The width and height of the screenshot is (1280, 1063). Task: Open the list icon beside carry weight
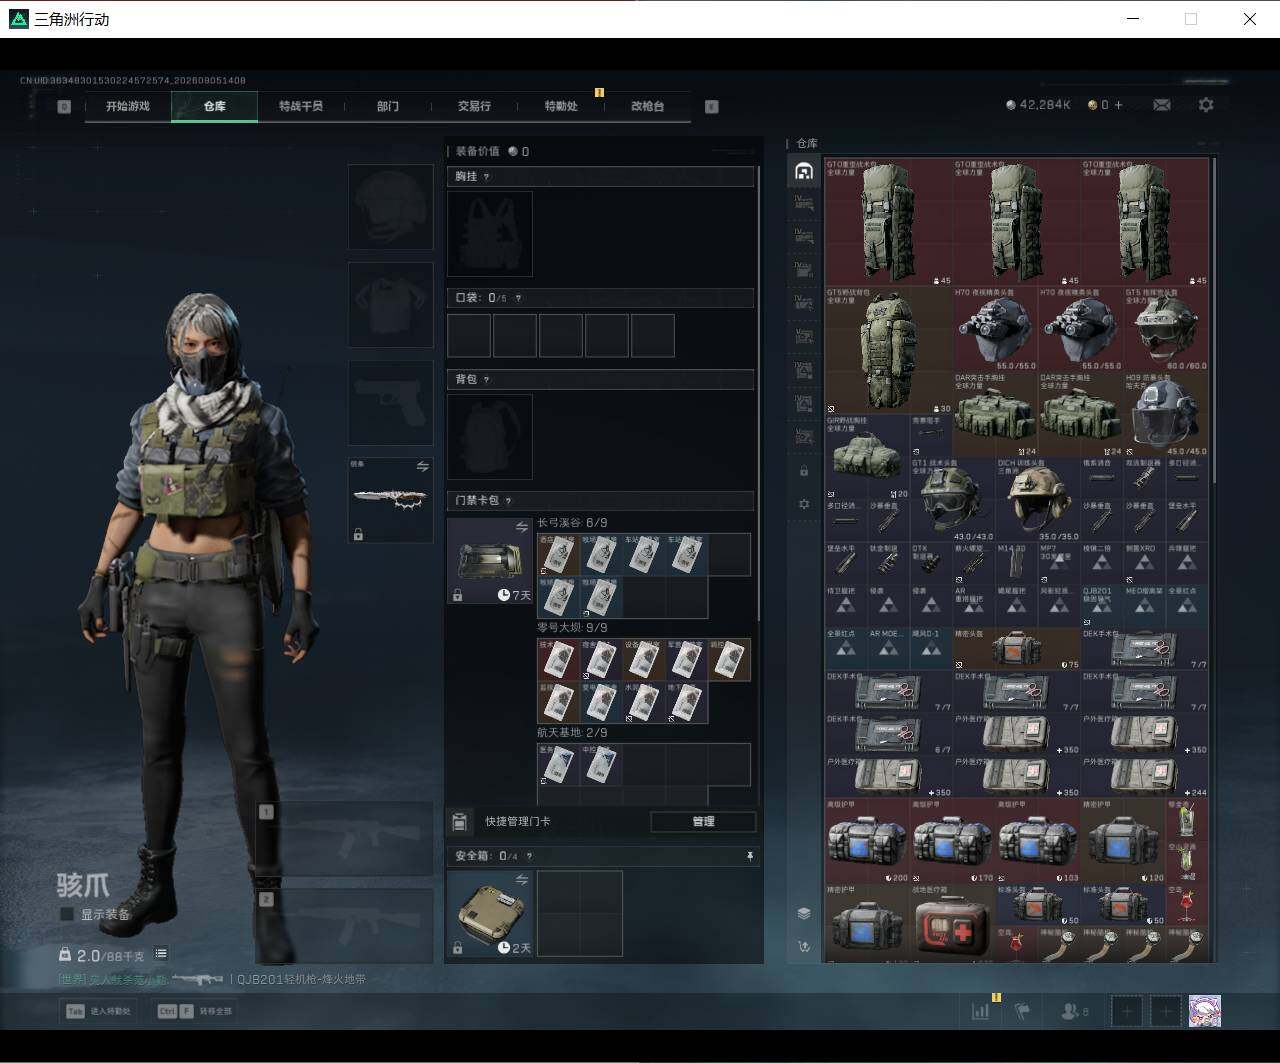[x=161, y=954]
